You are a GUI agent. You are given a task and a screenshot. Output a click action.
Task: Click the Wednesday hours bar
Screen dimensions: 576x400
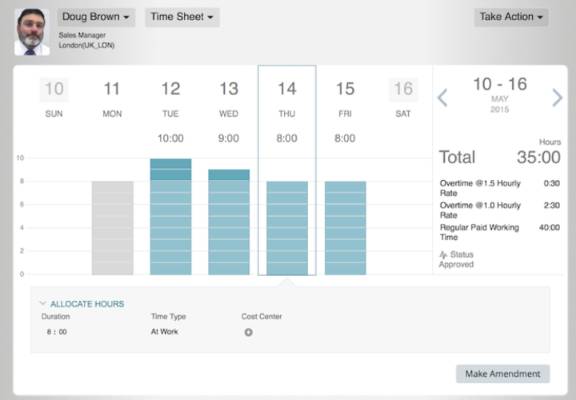point(229,222)
